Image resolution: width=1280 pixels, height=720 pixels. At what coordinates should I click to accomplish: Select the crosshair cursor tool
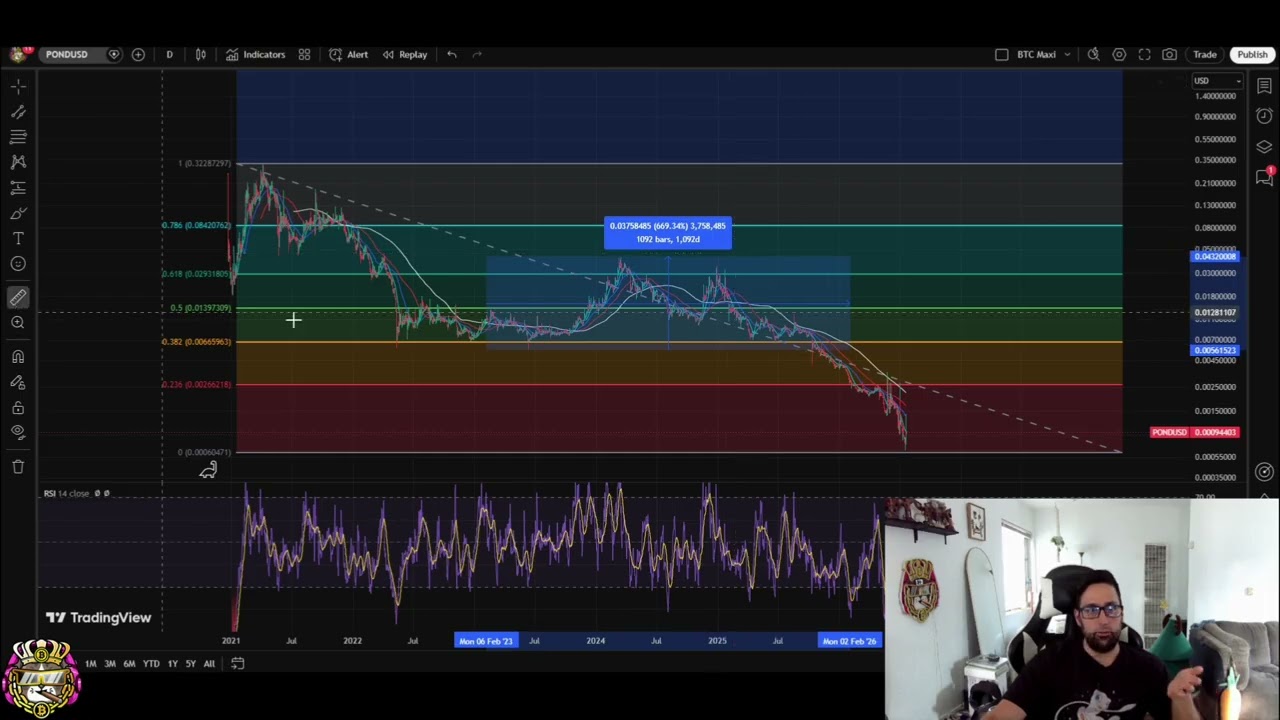[x=18, y=86]
